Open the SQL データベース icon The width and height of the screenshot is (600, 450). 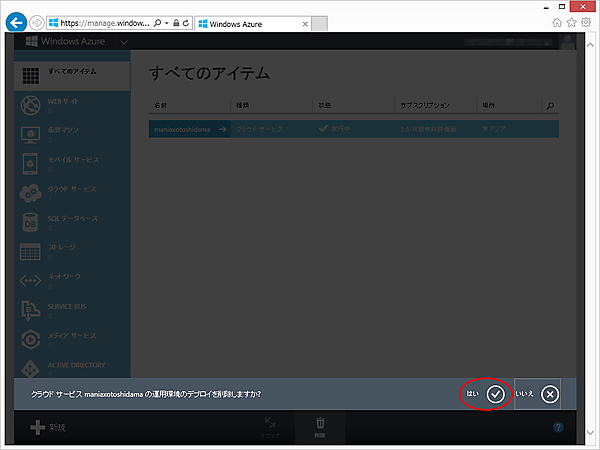(x=30, y=220)
